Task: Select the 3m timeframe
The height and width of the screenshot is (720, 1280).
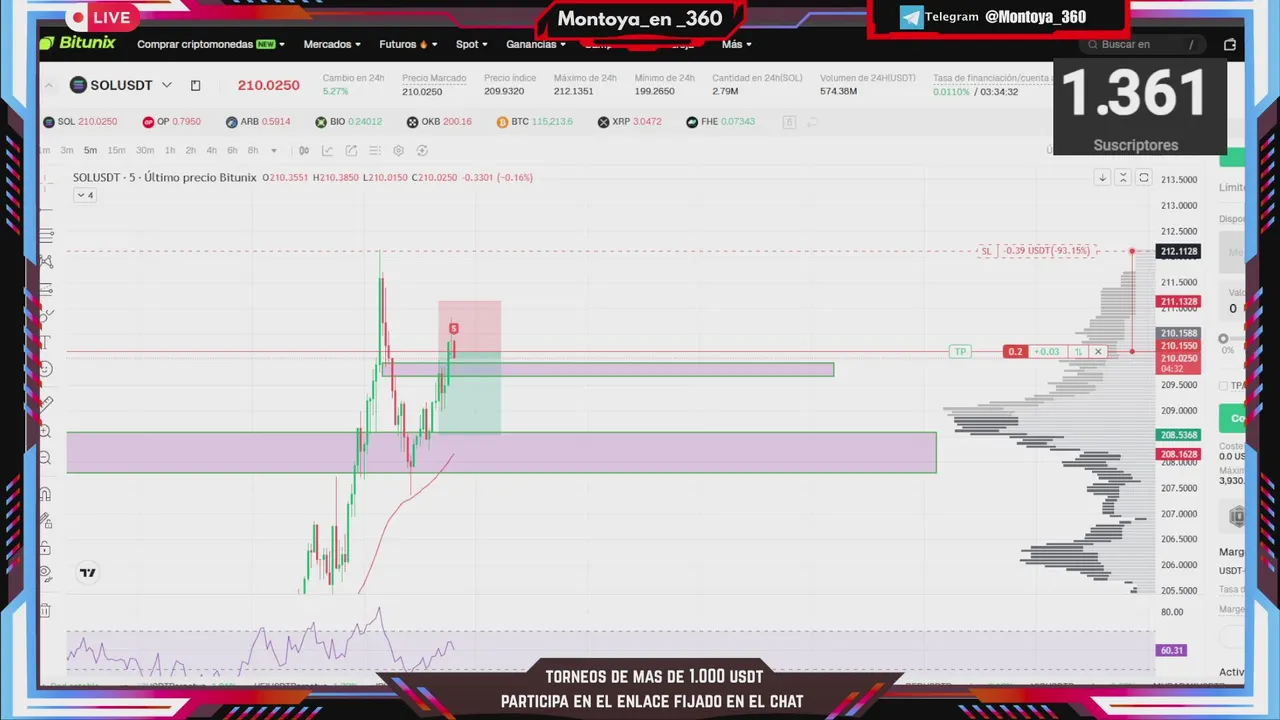Action: [66, 151]
